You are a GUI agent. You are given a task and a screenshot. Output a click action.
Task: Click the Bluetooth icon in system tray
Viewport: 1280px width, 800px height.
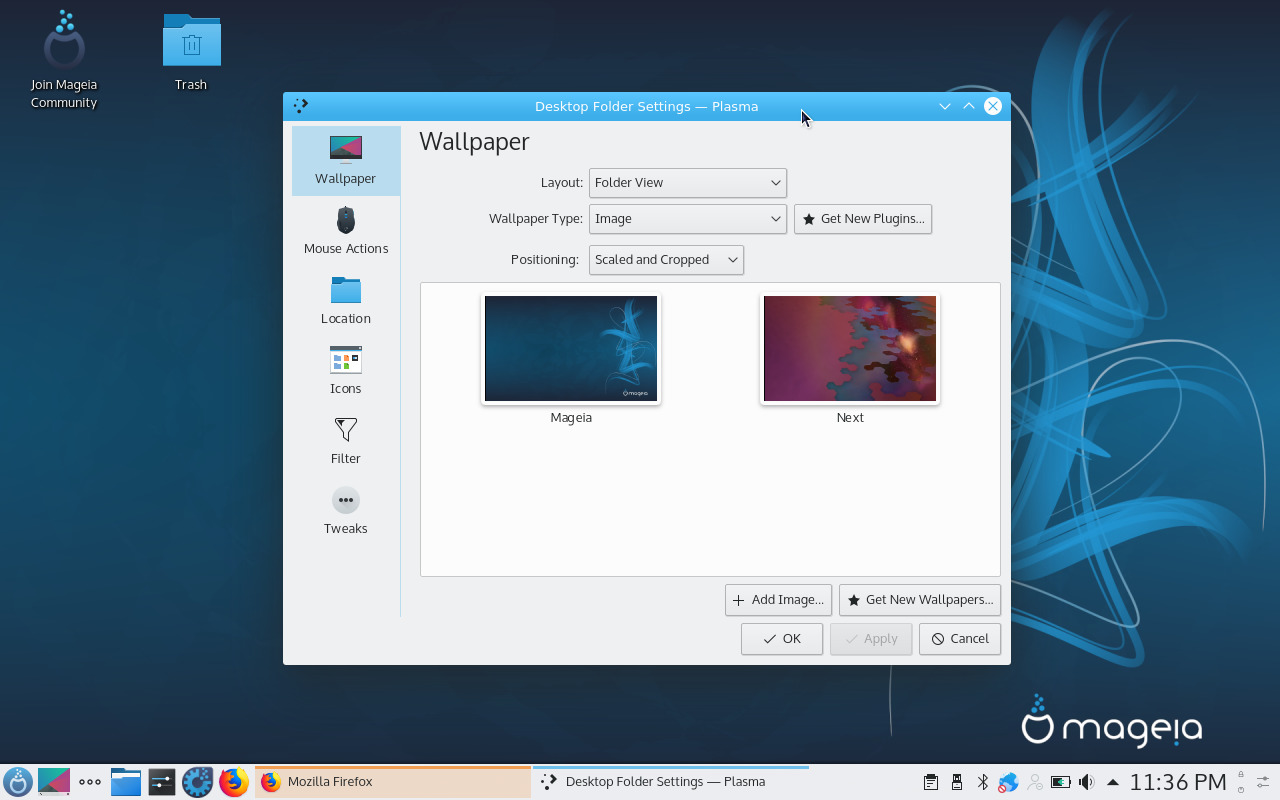coord(982,782)
